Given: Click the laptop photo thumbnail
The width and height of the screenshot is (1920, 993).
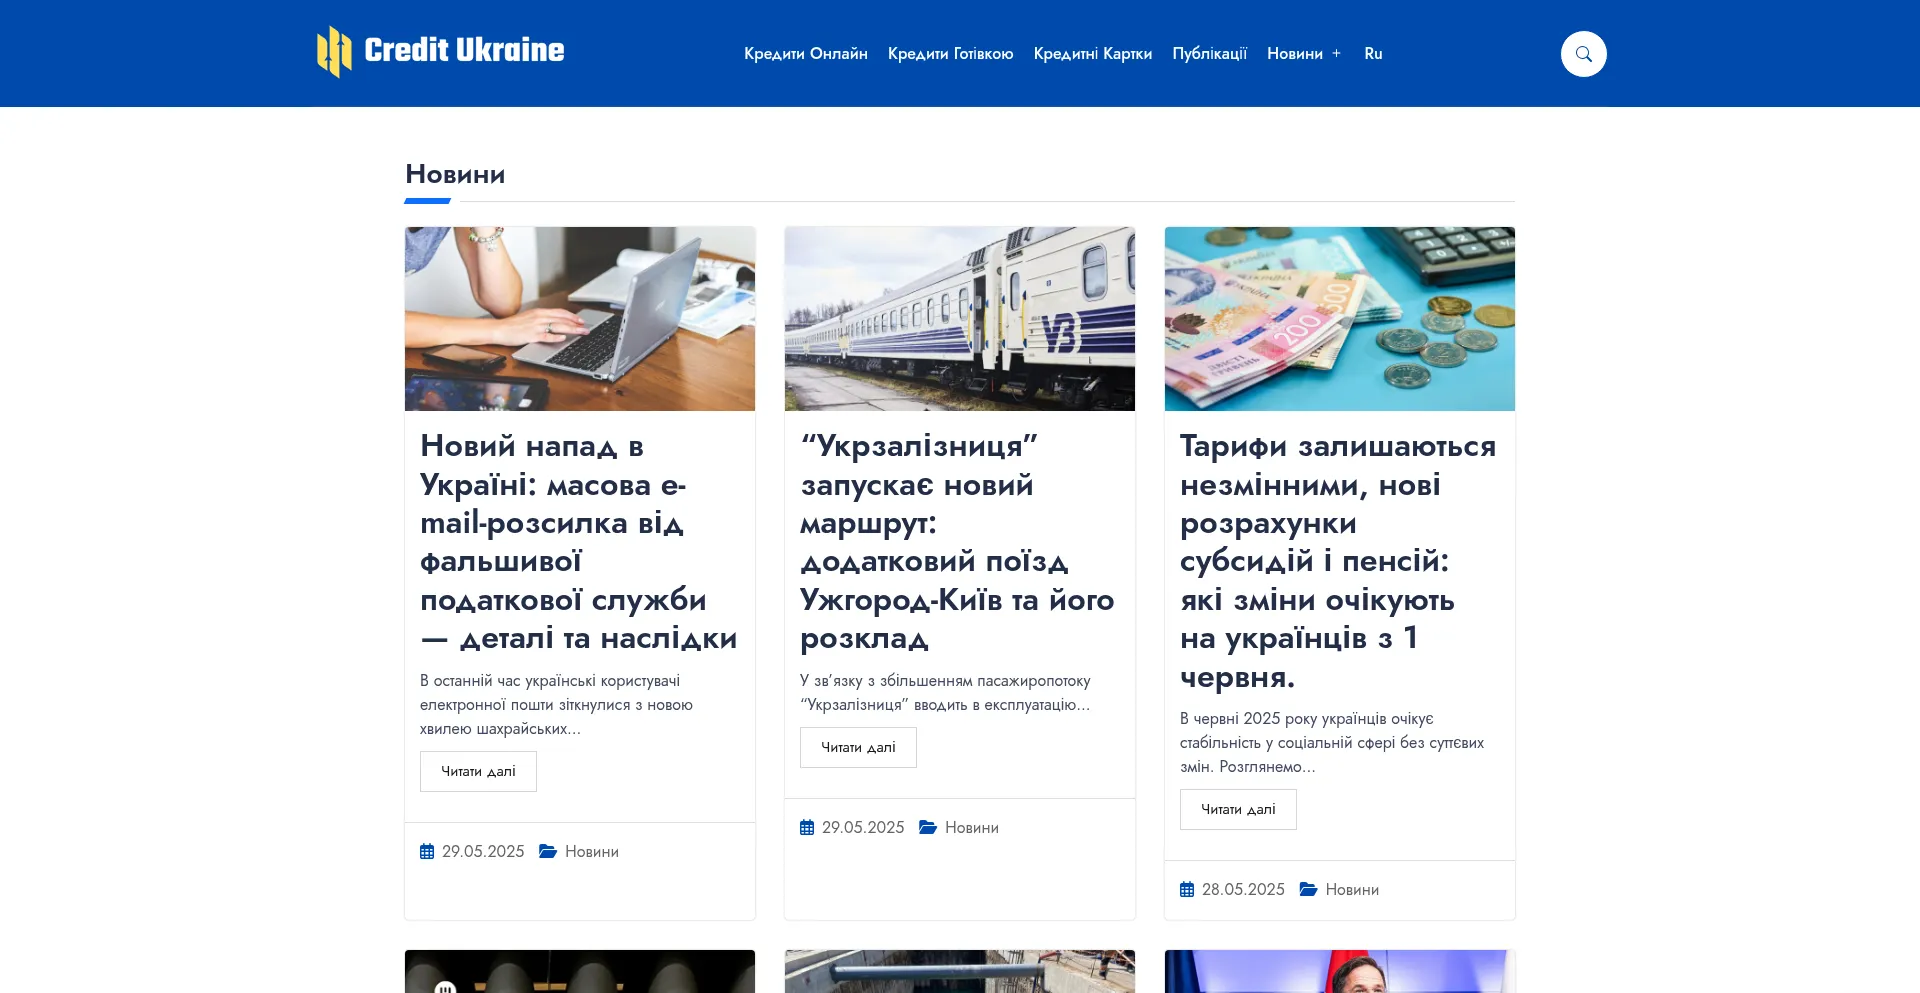Looking at the screenshot, I should 580,319.
